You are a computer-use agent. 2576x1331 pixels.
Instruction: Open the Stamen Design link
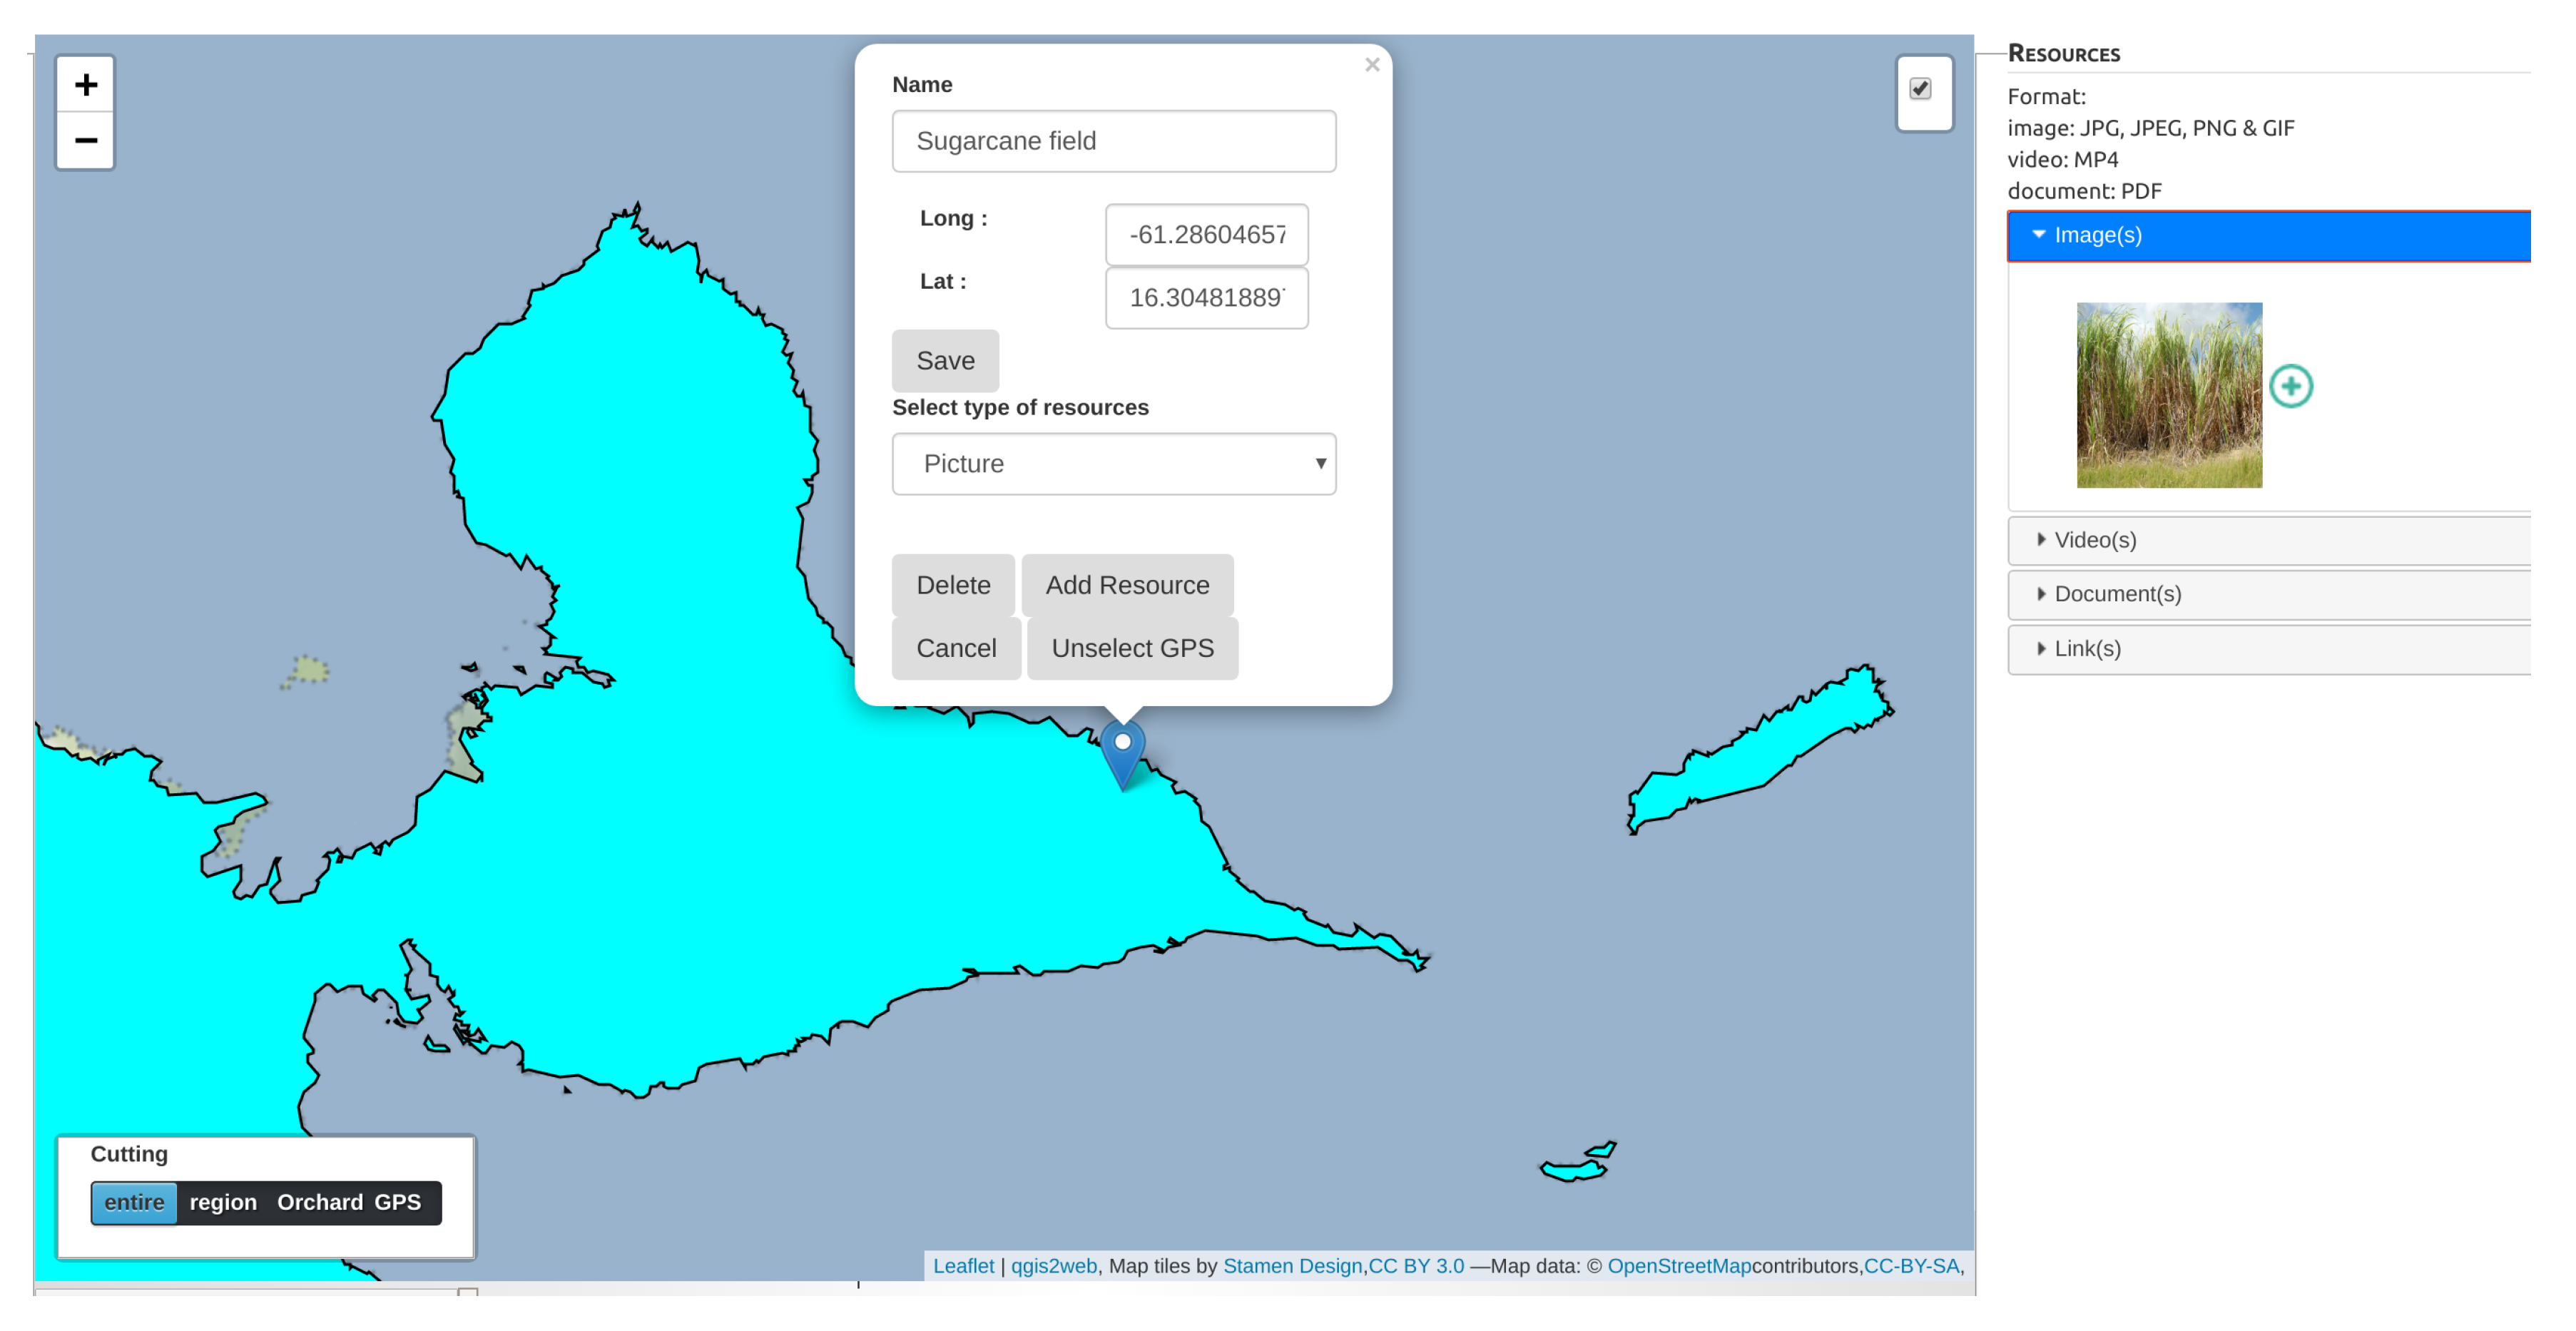[x=1292, y=1267]
